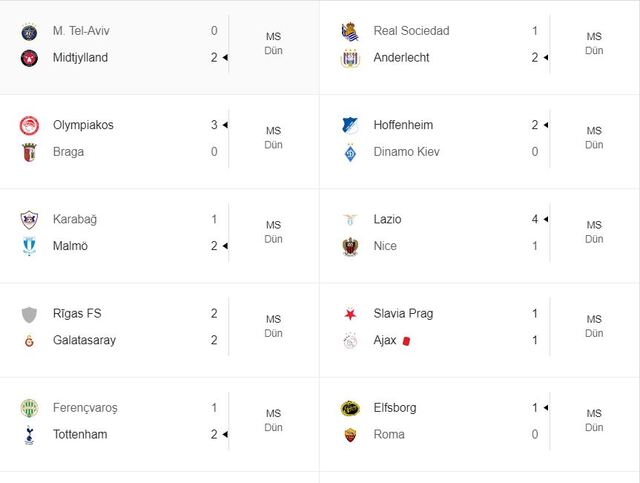Viewport: 640px width, 483px height.
Task: Click the Hoffenheim team logo
Action: click(x=350, y=125)
